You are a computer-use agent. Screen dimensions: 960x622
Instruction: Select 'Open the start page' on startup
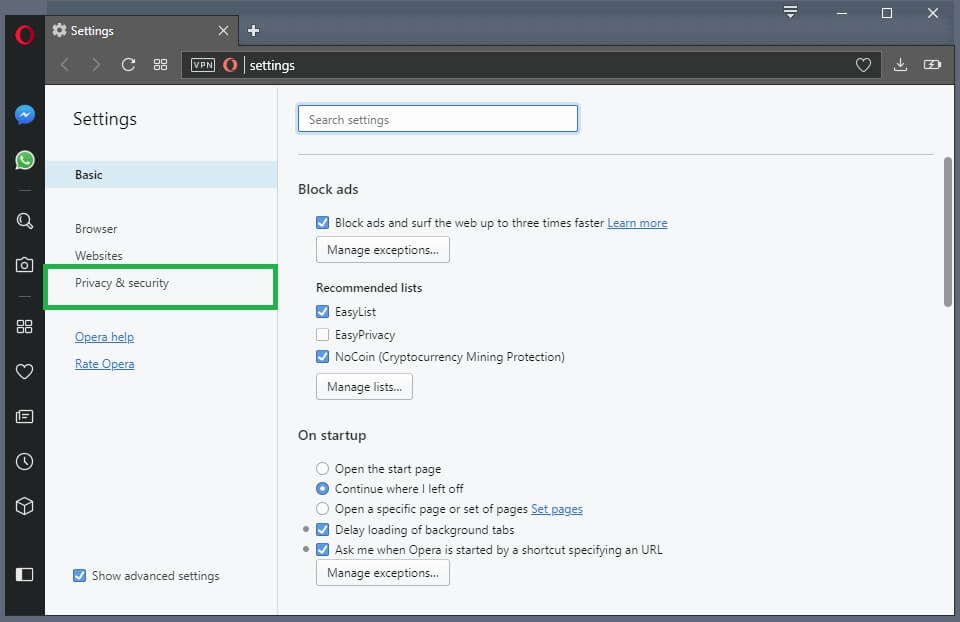coord(322,468)
